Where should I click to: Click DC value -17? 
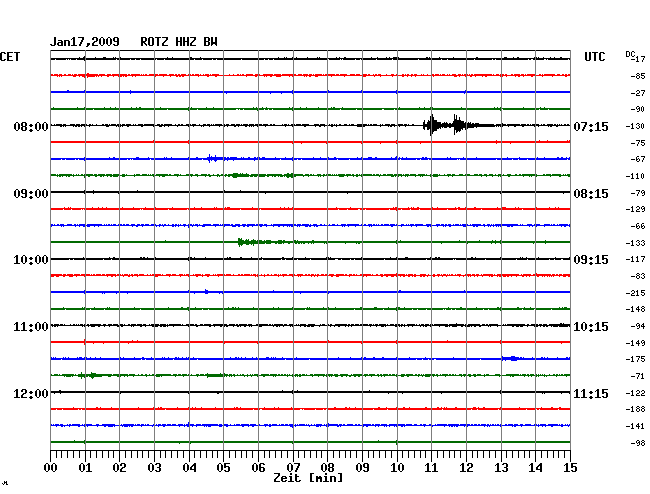point(638,59)
